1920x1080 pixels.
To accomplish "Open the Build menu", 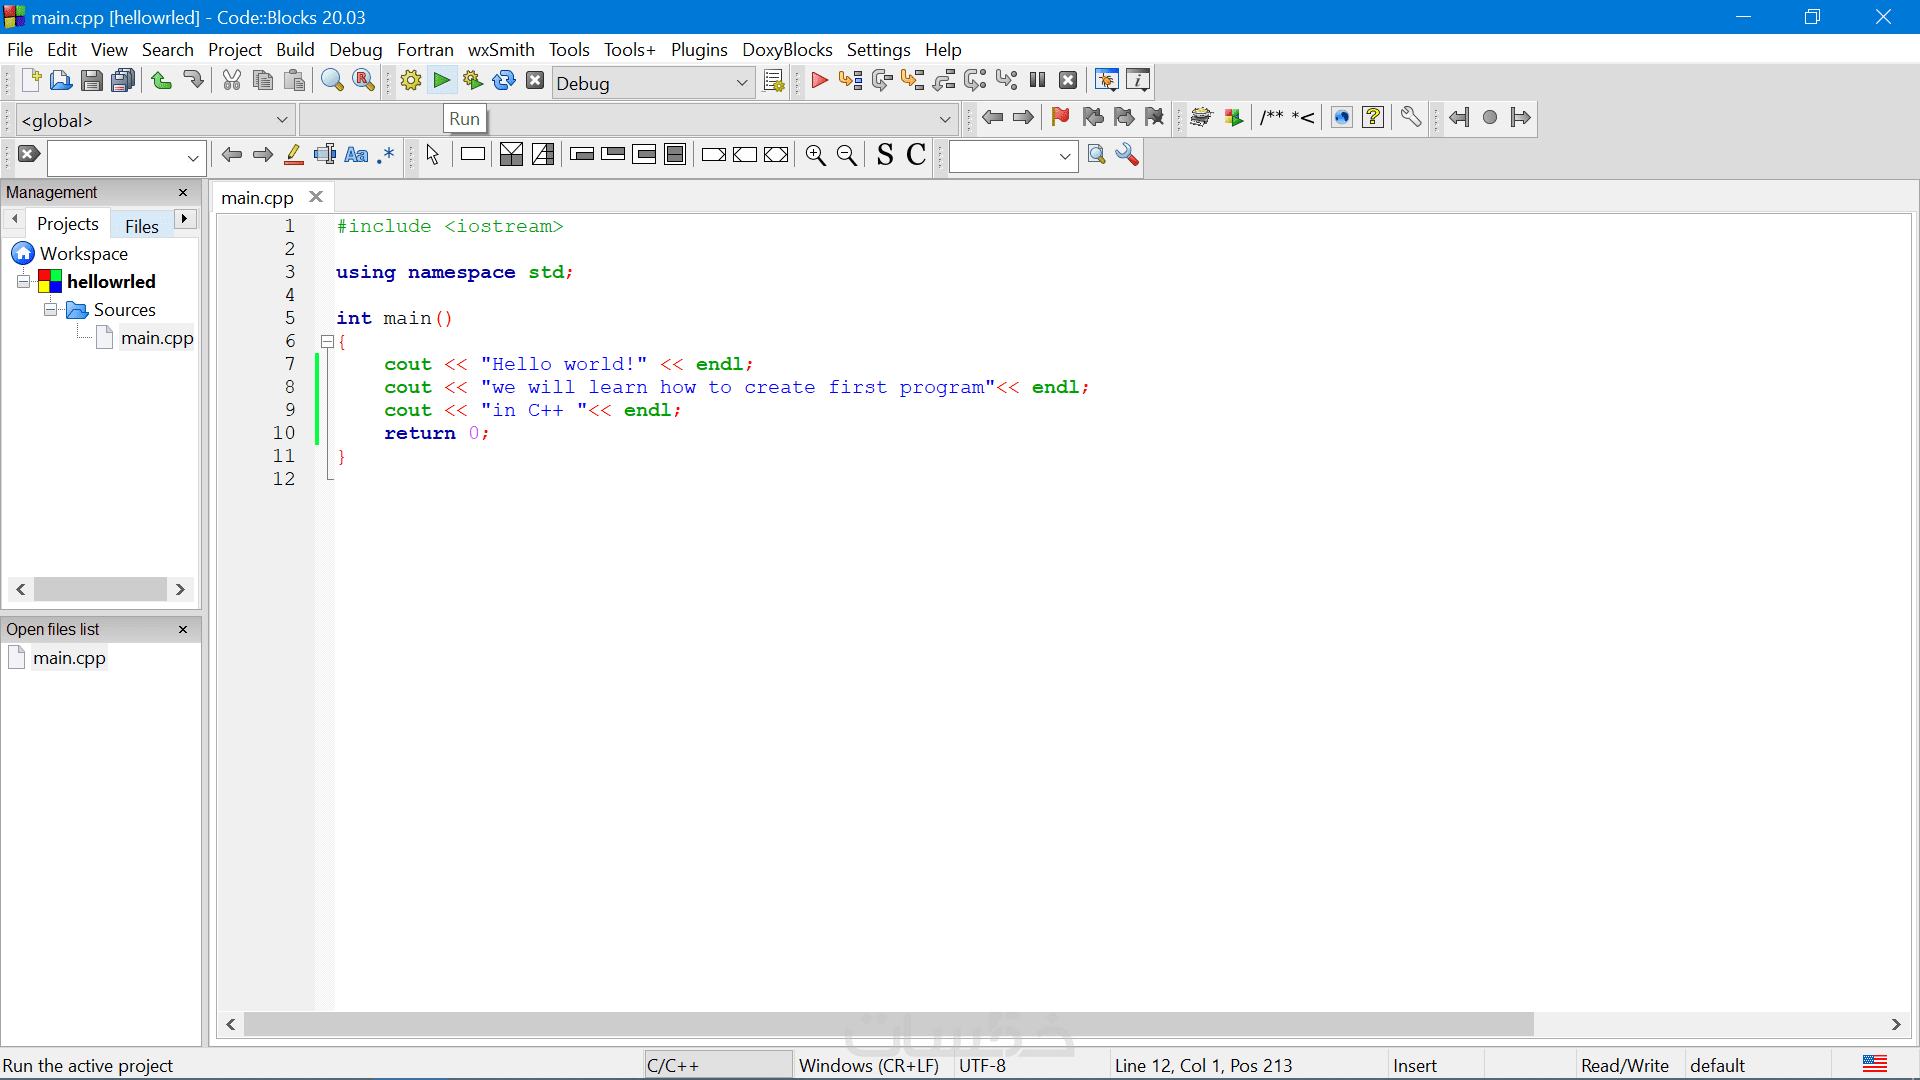I will [295, 50].
